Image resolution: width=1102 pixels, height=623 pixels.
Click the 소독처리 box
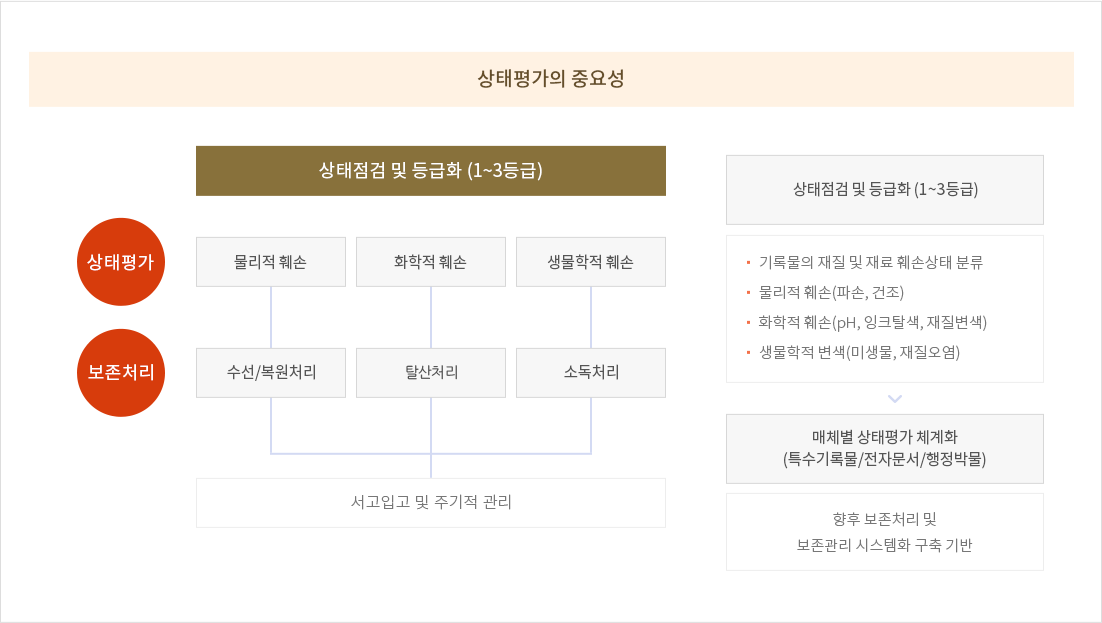(591, 373)
